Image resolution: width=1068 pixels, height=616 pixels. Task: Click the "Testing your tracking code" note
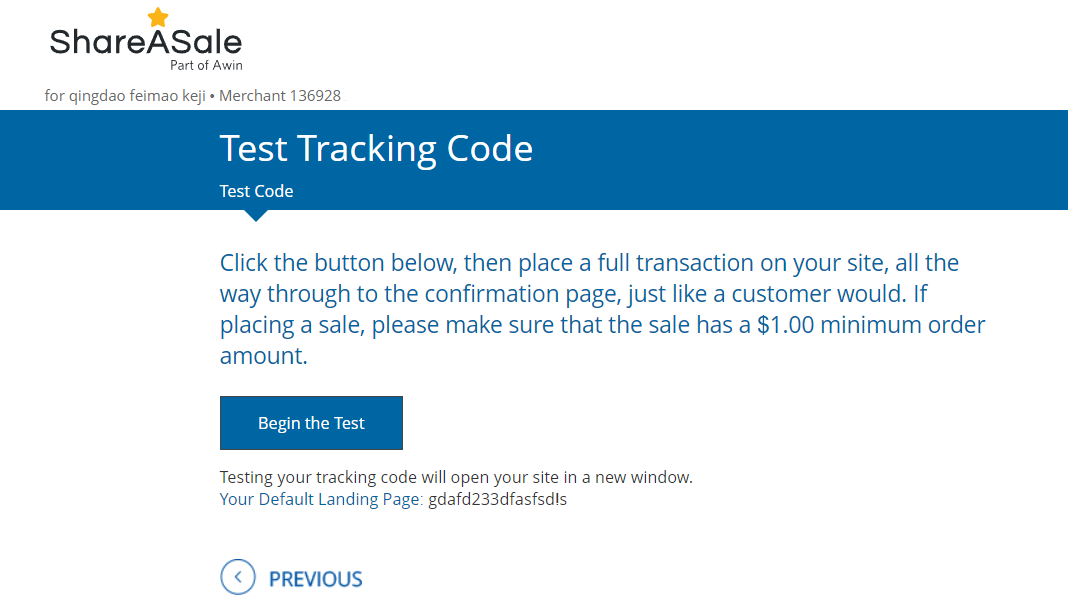tap(456, 477)
